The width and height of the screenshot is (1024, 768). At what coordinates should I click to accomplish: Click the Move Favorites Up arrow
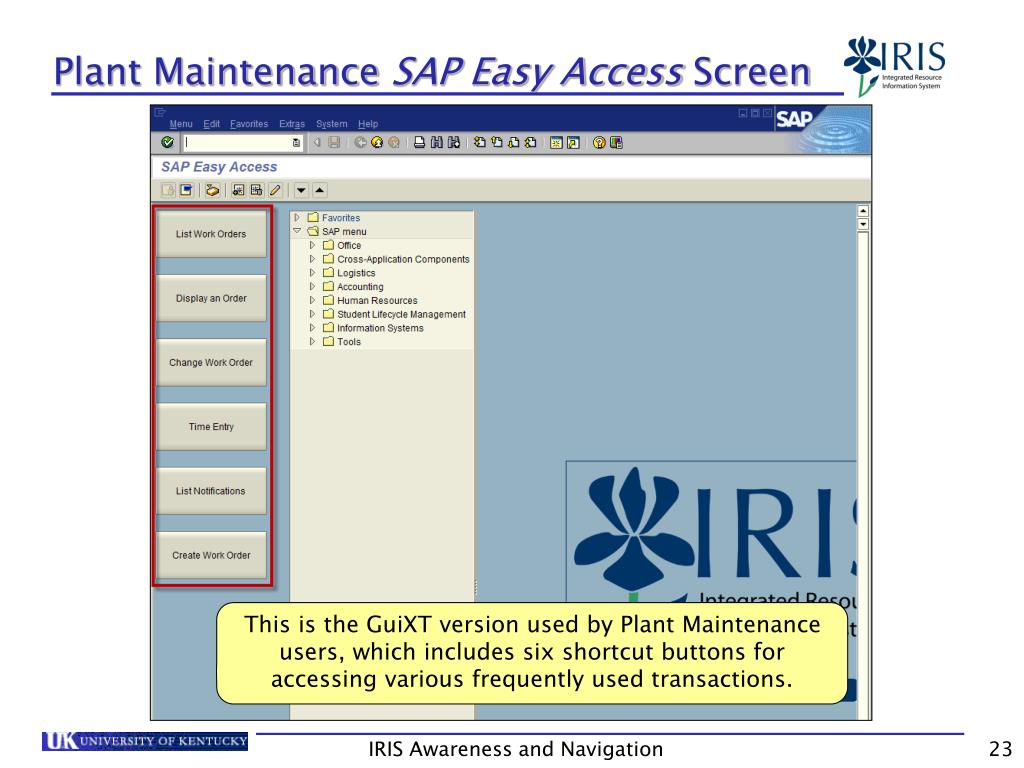pyautogui.click(x=319, y=191)
